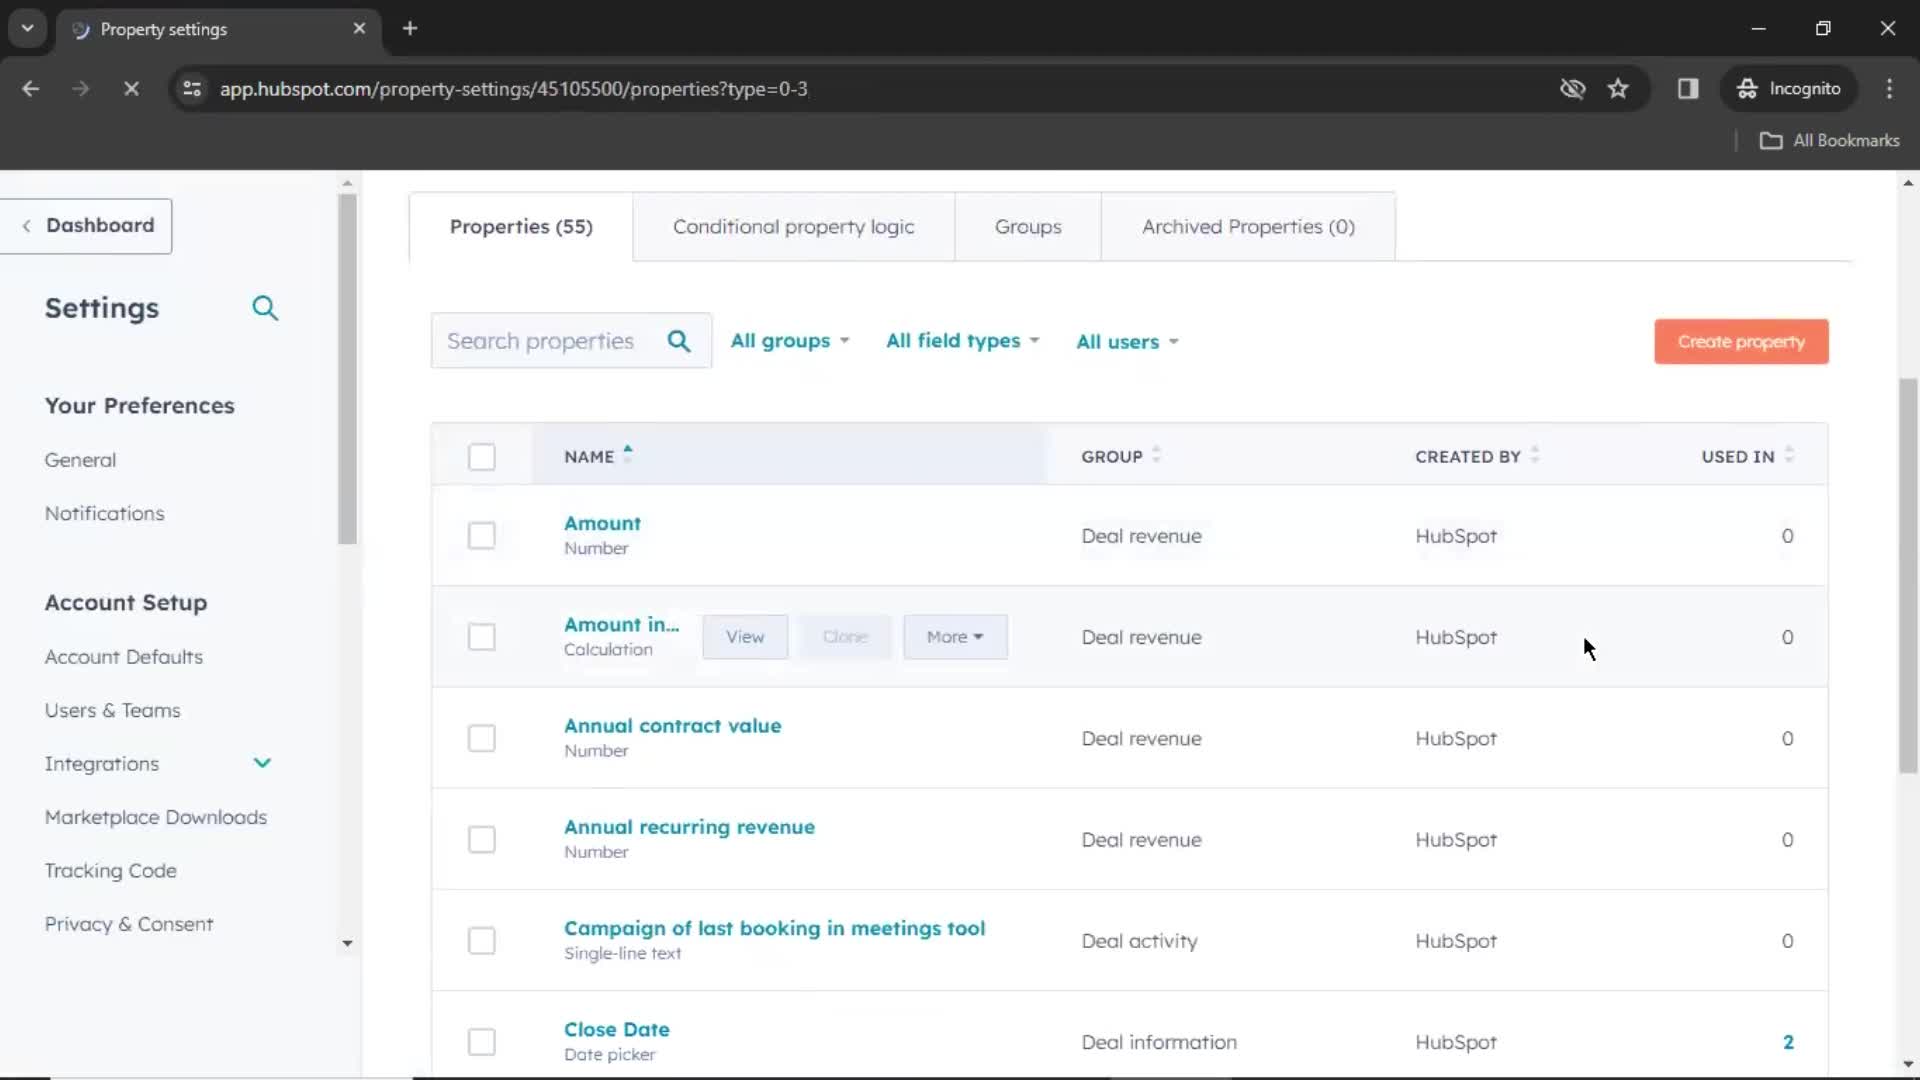Click the main page vertical scrollbar thumb
Image resolution: width=1920 pixels, height=1080 pixels.
(x=1908, y=575)
